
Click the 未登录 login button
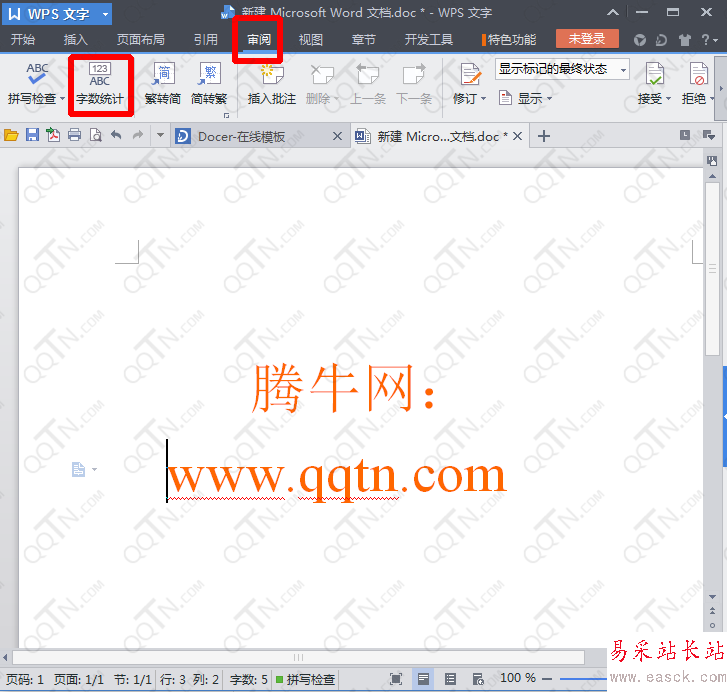tap(587, 39)
